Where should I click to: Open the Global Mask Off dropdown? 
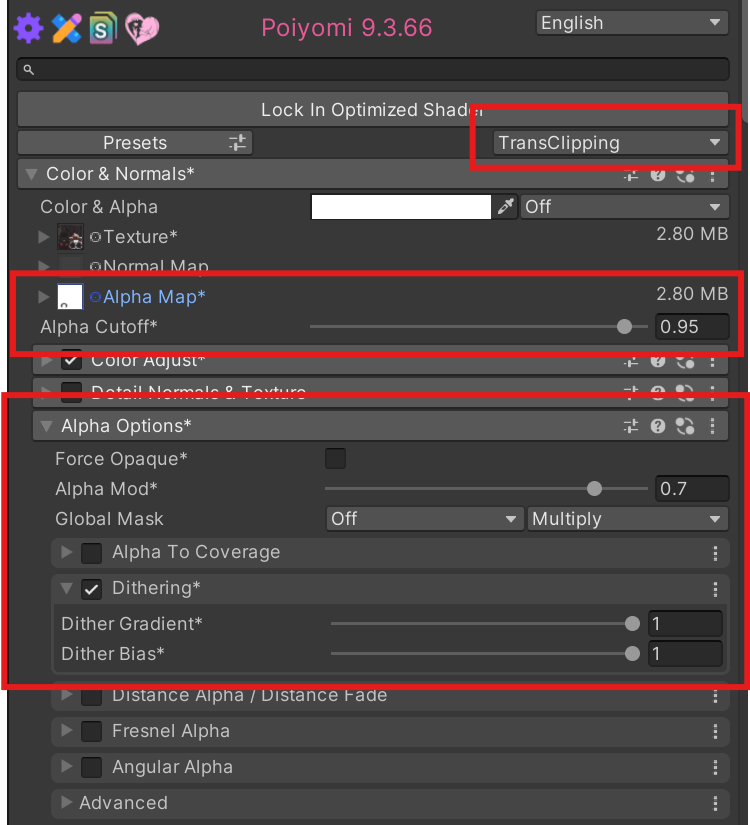point(425,519)
